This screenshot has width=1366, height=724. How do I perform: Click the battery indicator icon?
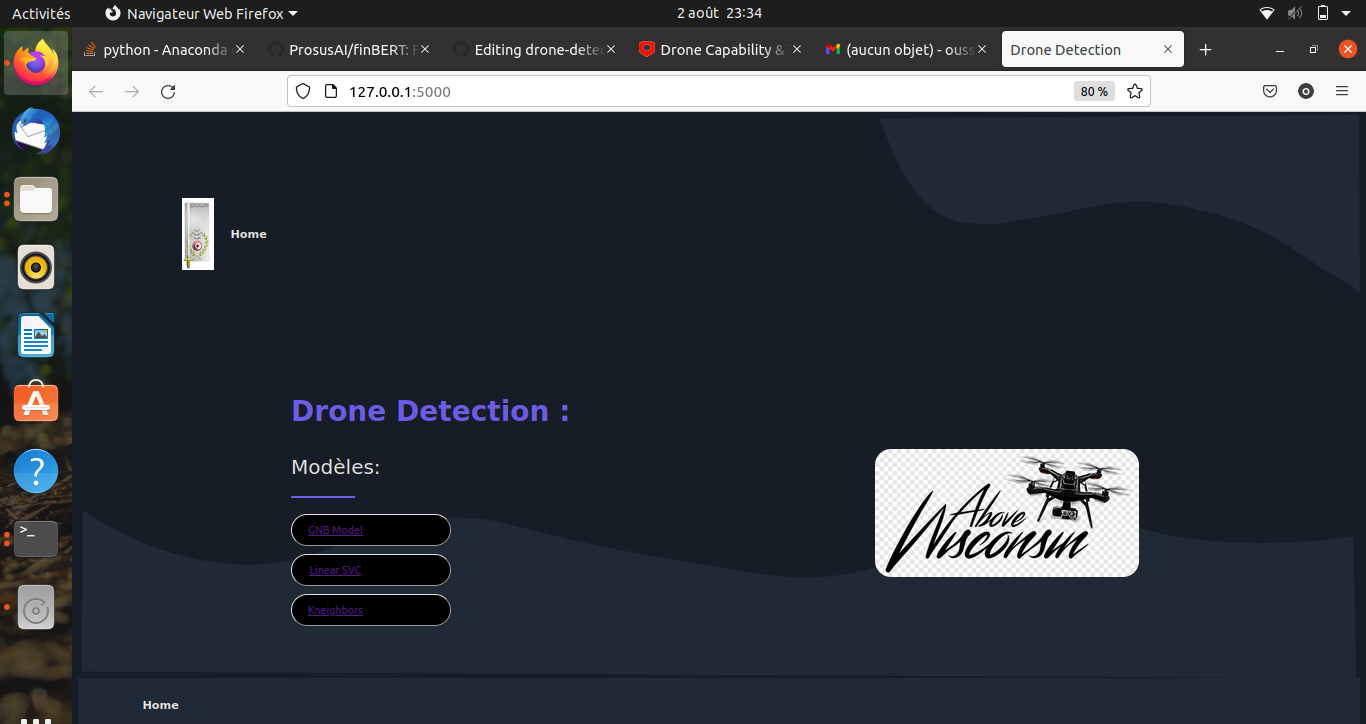click(1323, 13)
